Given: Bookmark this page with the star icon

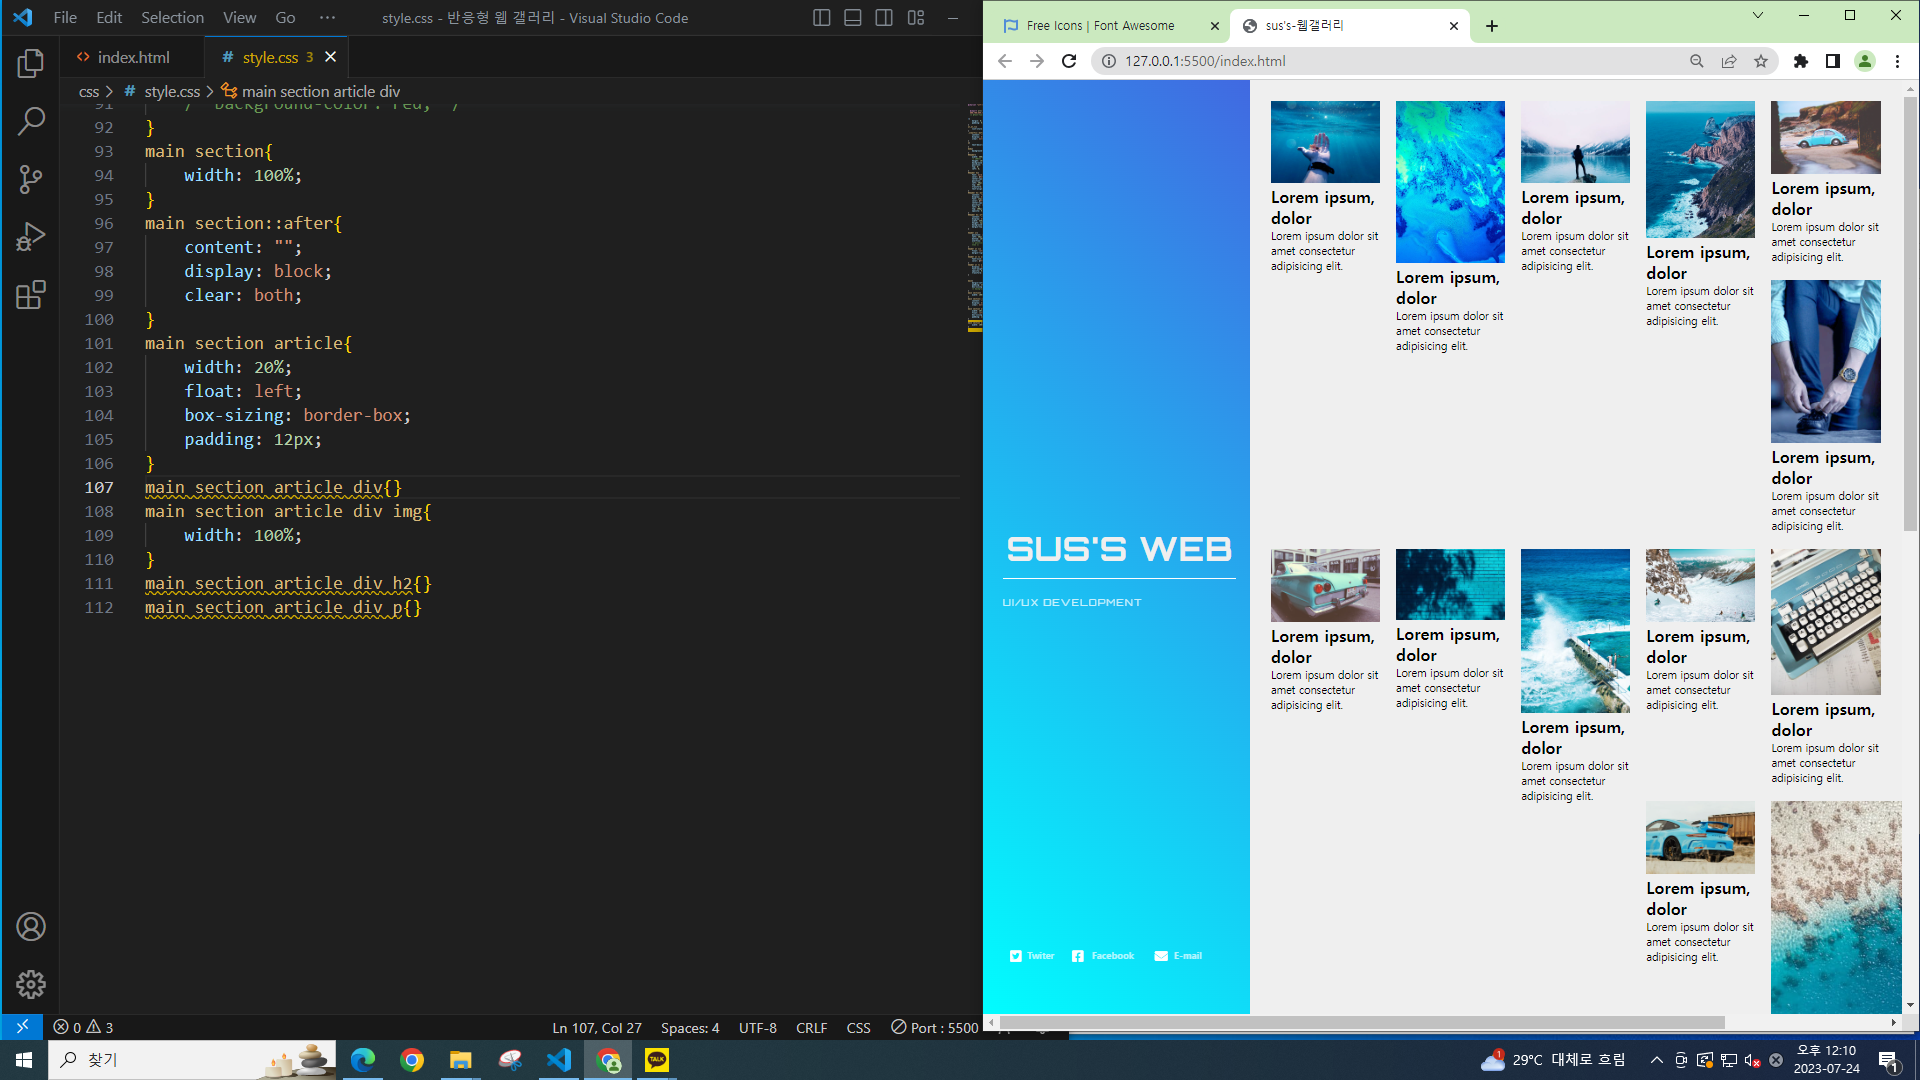Looking at the screenshot, I should tap(1761, 61).
